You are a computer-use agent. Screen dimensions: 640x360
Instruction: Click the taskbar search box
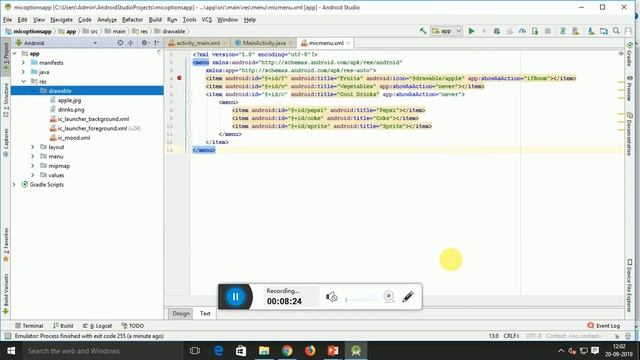coord(102,351)
